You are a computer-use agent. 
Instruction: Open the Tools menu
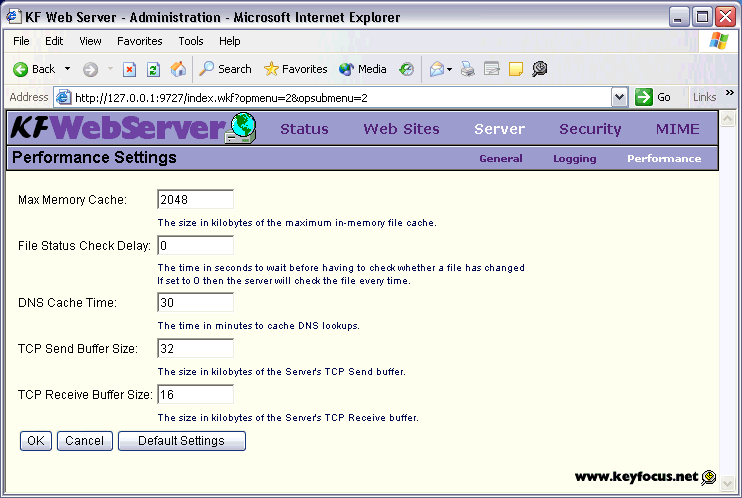[x=191, y=41]
